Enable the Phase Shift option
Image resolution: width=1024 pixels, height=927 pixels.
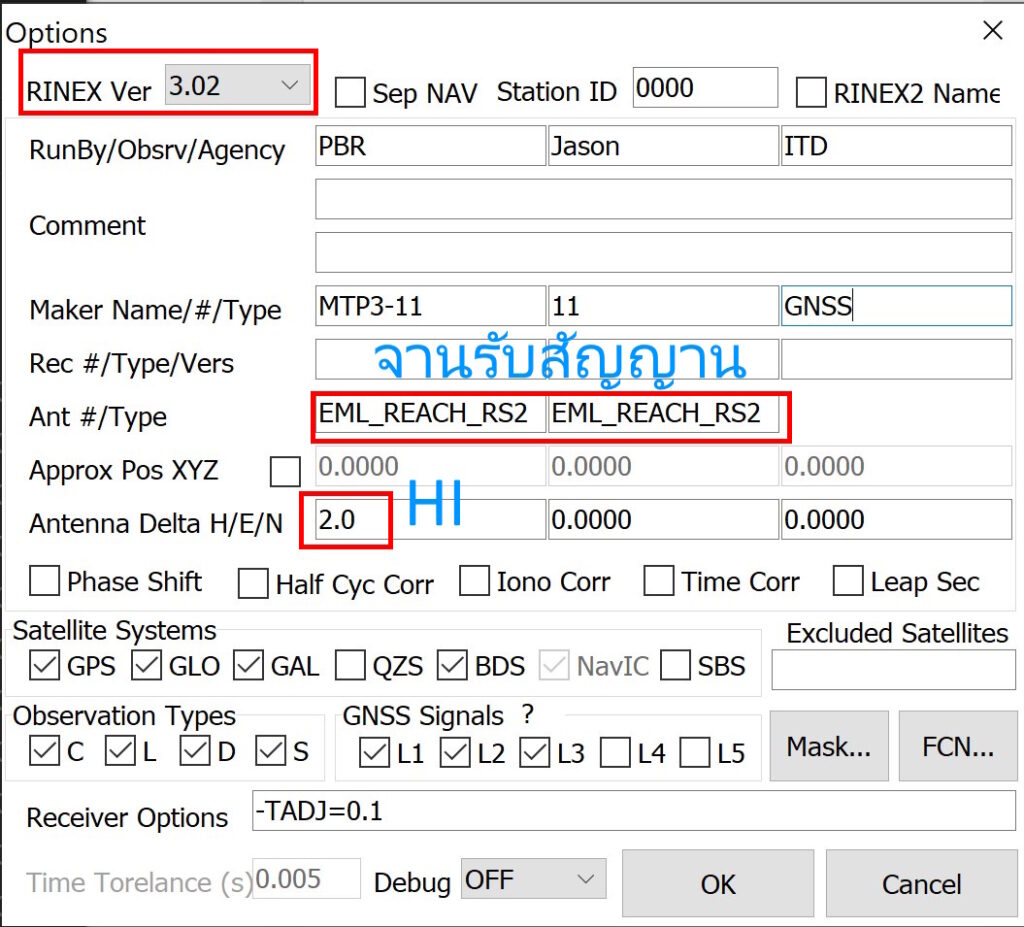coord(44,581)
